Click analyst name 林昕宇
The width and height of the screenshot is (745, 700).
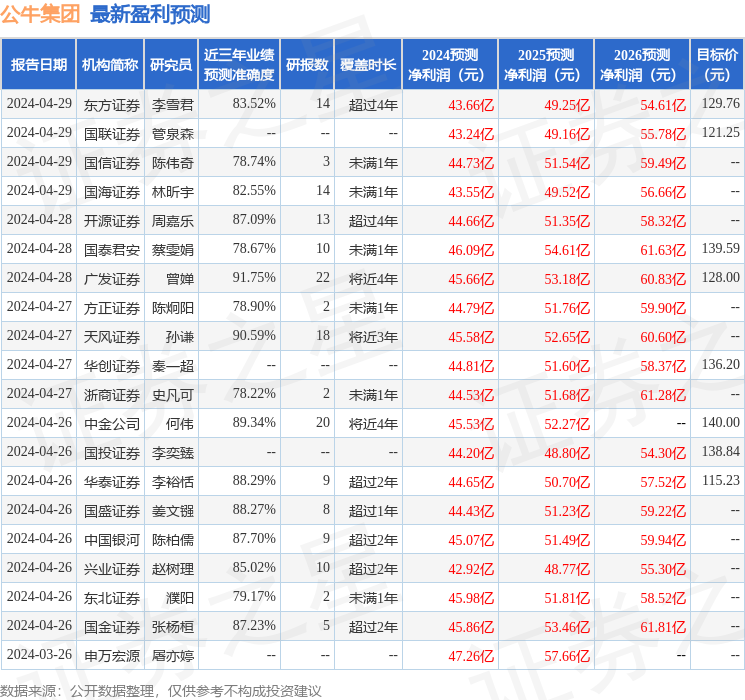point(172,192)
